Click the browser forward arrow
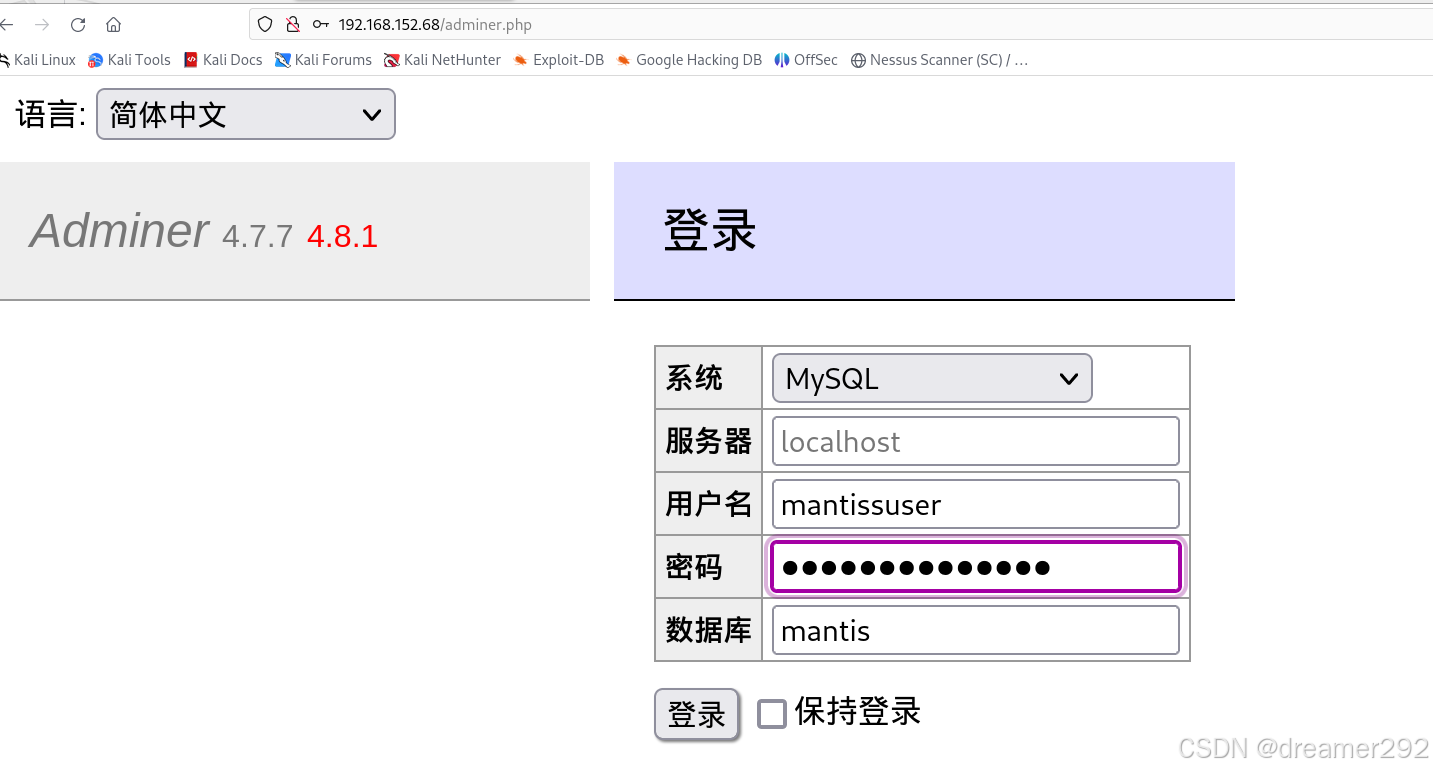1433x774 pixels. (42, 25)
